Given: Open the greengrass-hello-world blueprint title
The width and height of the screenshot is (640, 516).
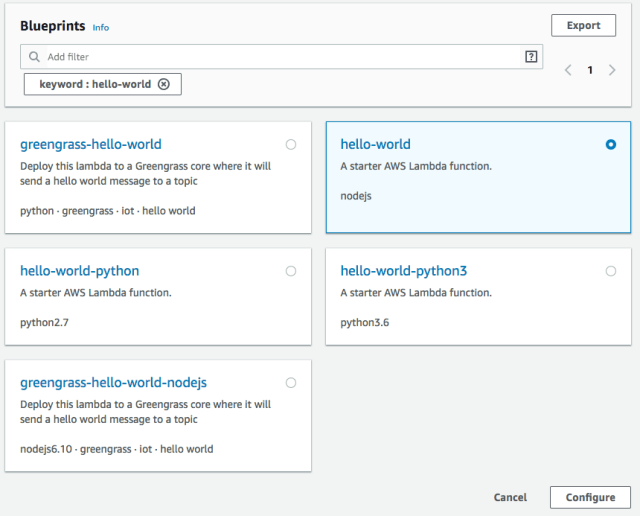Looking at the screenshot, I should click(x=91, y=144).
